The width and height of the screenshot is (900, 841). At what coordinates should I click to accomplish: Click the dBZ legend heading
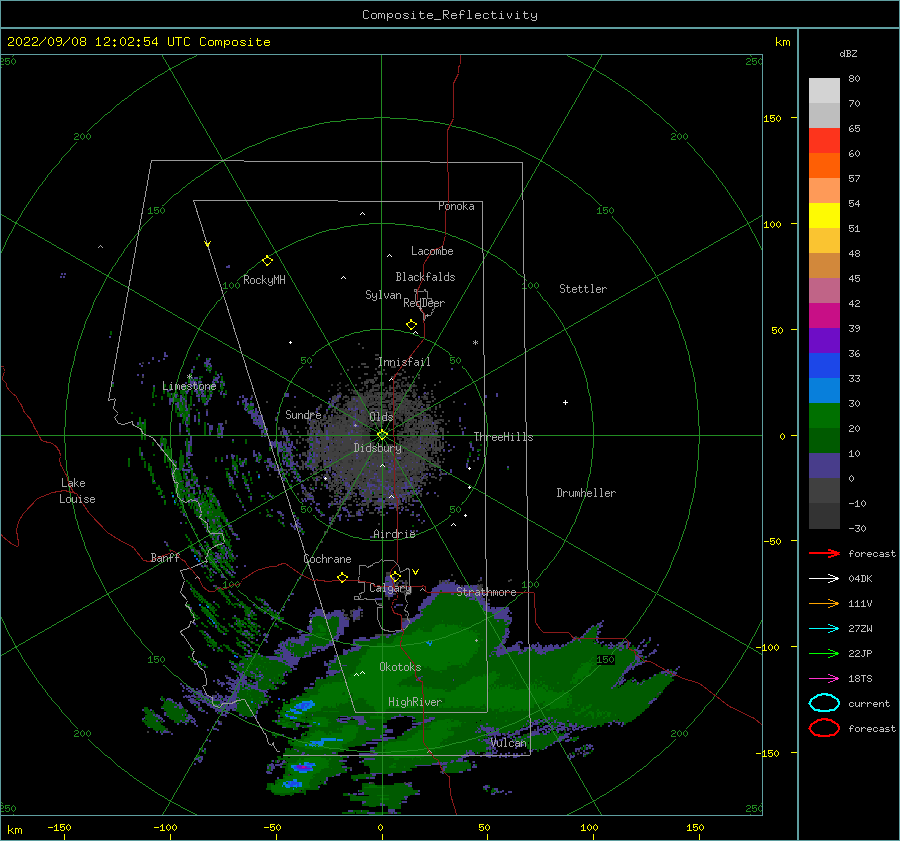click(848, 53)
